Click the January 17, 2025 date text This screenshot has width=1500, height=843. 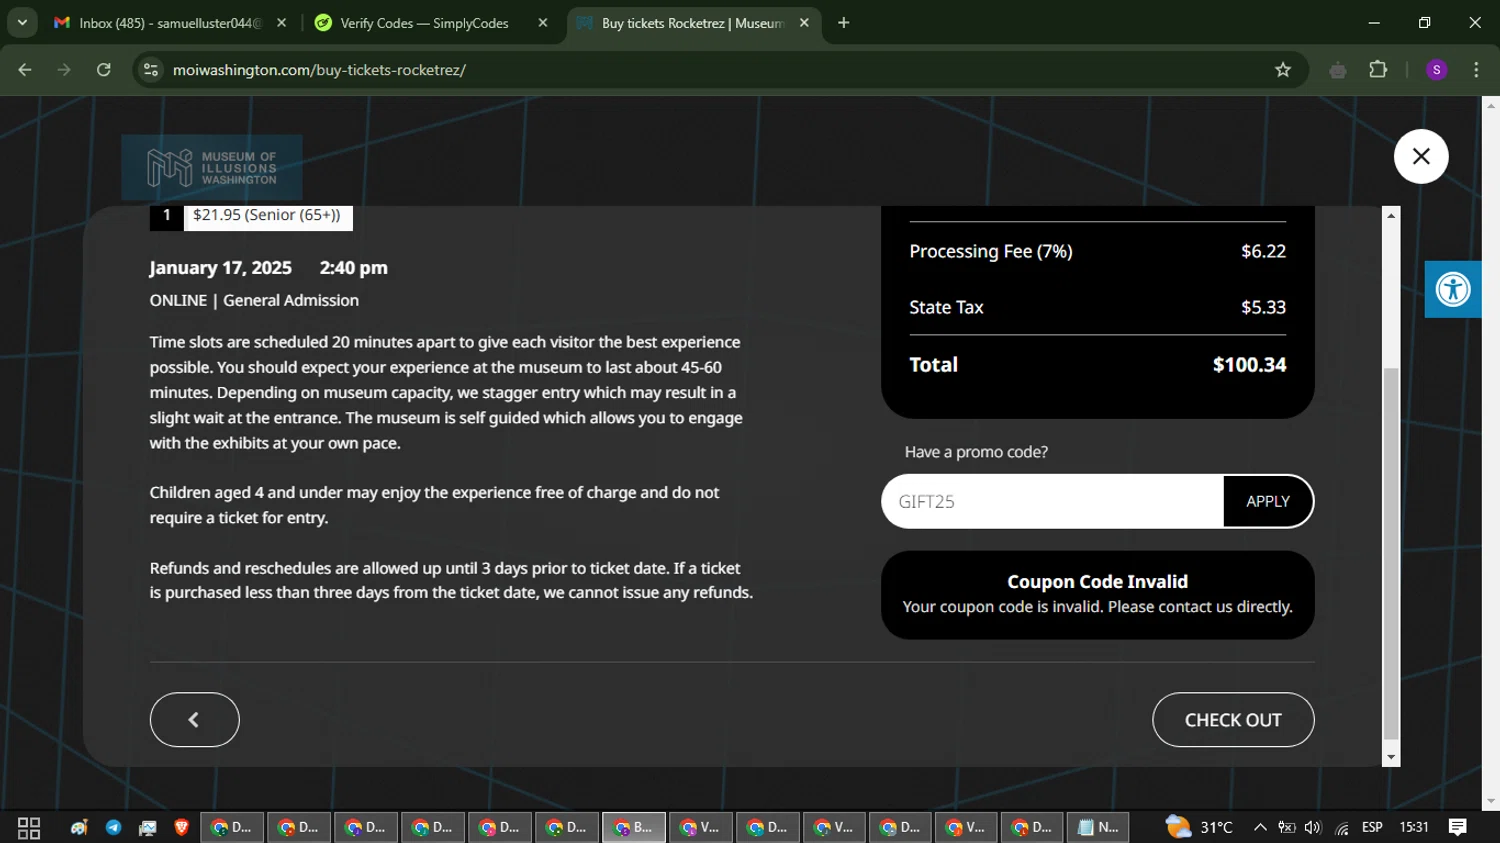220,268
